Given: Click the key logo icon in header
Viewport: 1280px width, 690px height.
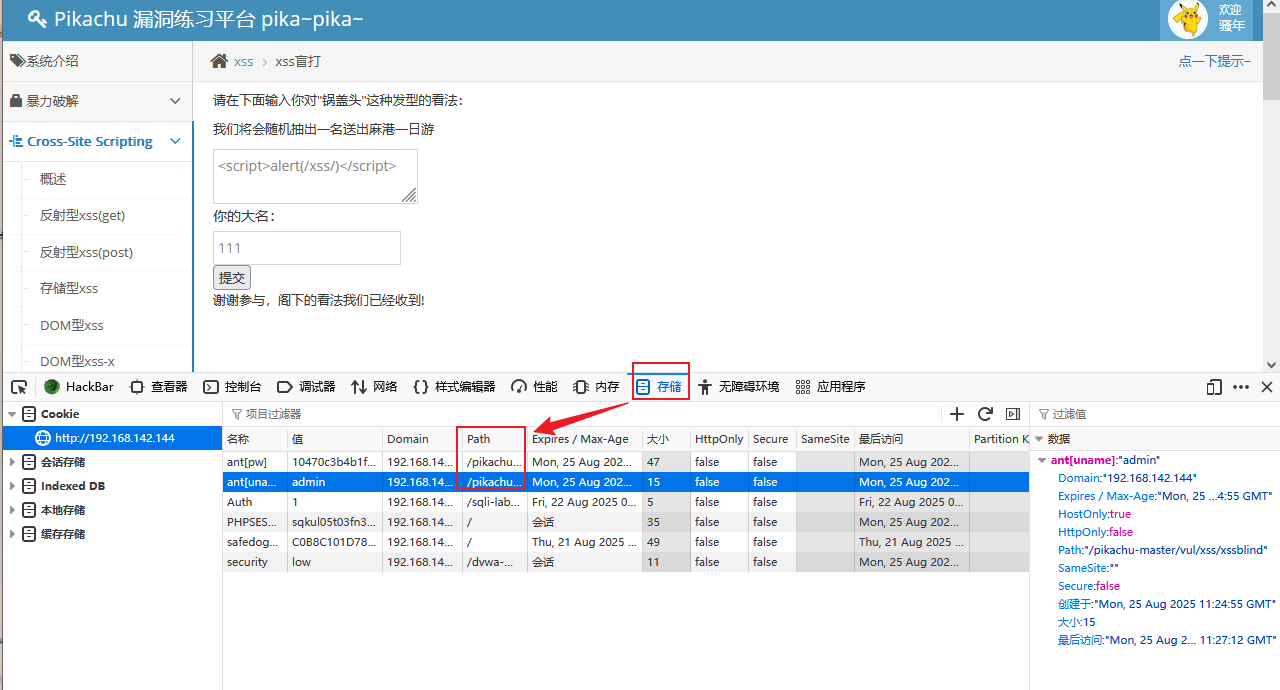Looking at the screenshot, I should click(37, 18).
